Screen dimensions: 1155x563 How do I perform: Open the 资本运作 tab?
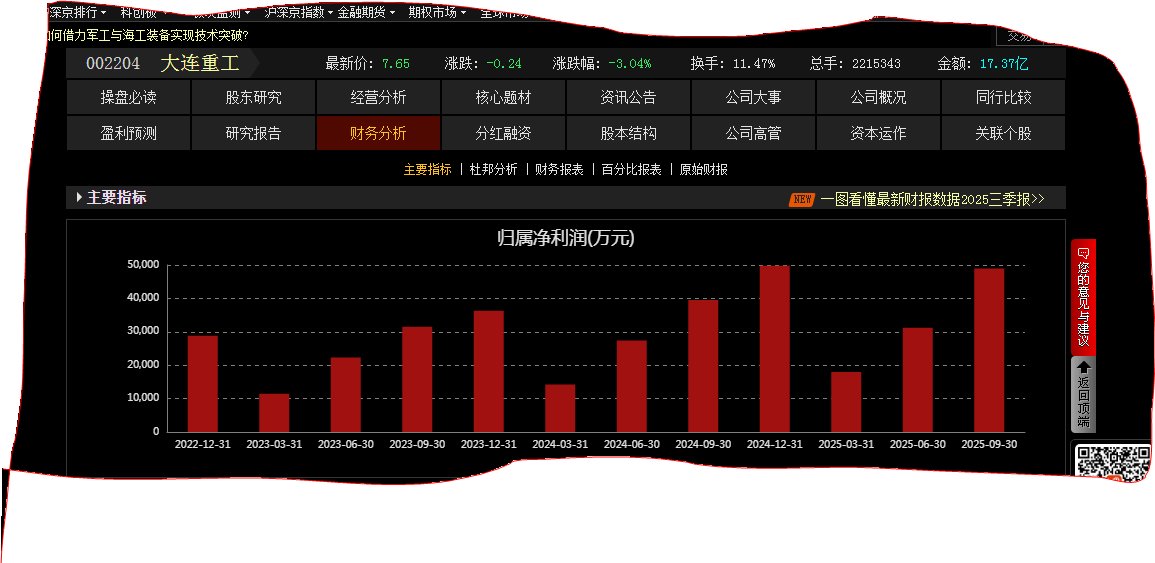click(x=878, y=133)
